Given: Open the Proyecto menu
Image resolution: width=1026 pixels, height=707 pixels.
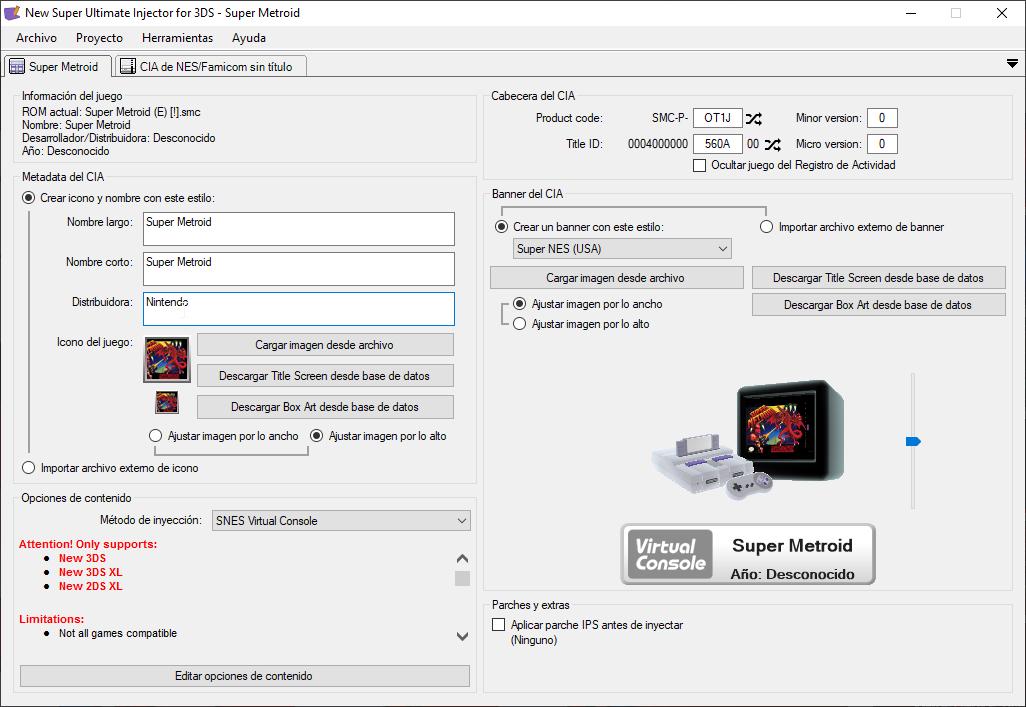Looking at the screenshot, I should coord(99,38).
